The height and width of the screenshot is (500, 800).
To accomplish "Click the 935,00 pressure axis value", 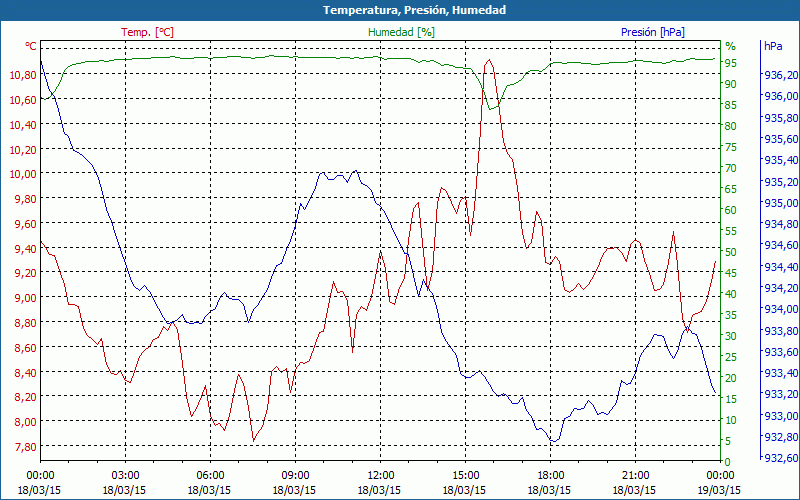I will [781, 203].
